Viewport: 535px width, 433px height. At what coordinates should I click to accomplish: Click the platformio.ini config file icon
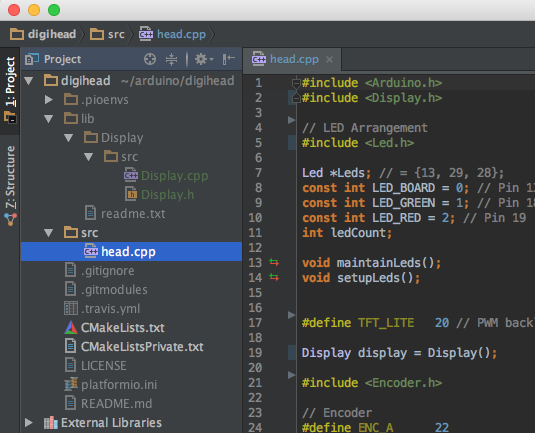coord(71,384)
